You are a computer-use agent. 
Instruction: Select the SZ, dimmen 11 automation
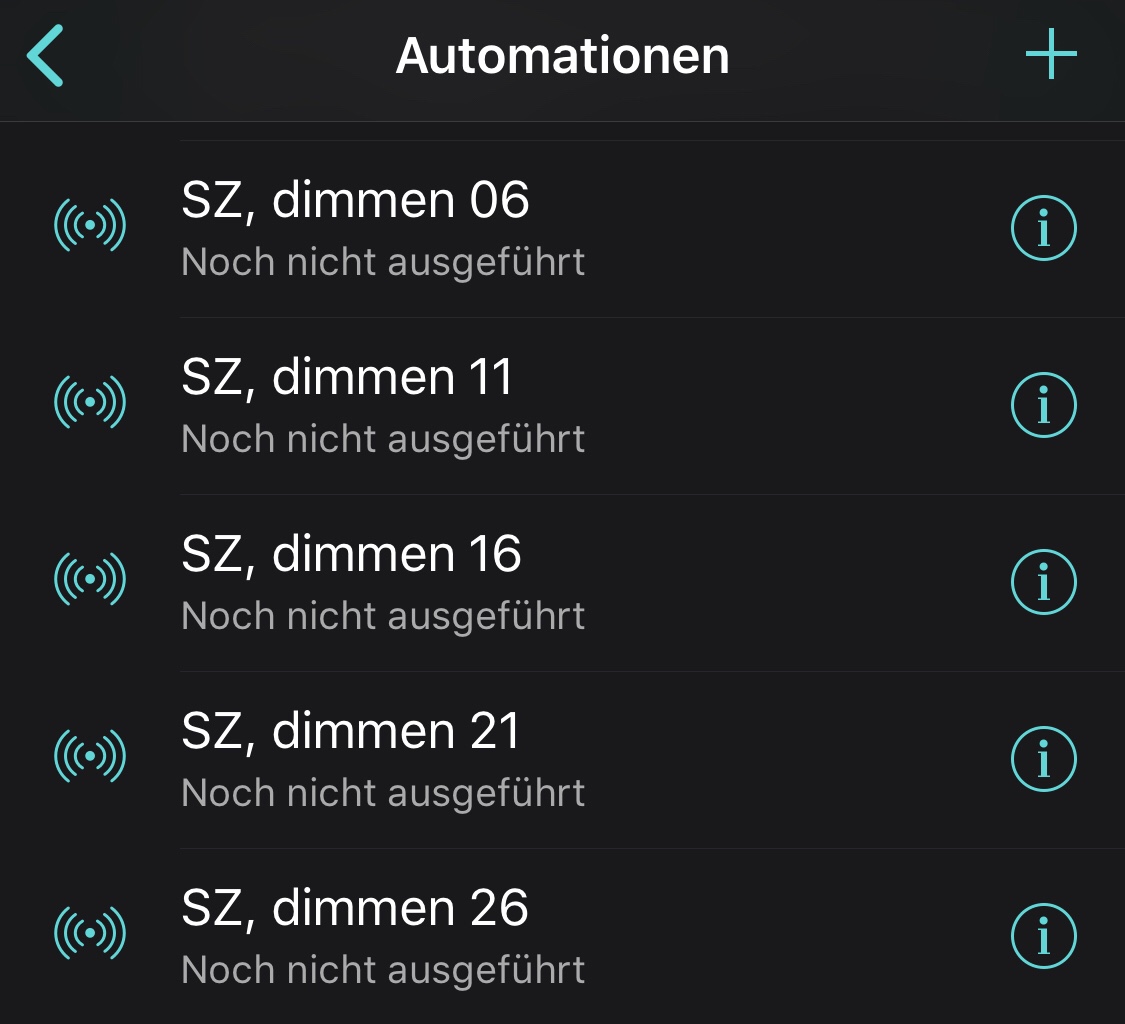(x=347, y=377)
